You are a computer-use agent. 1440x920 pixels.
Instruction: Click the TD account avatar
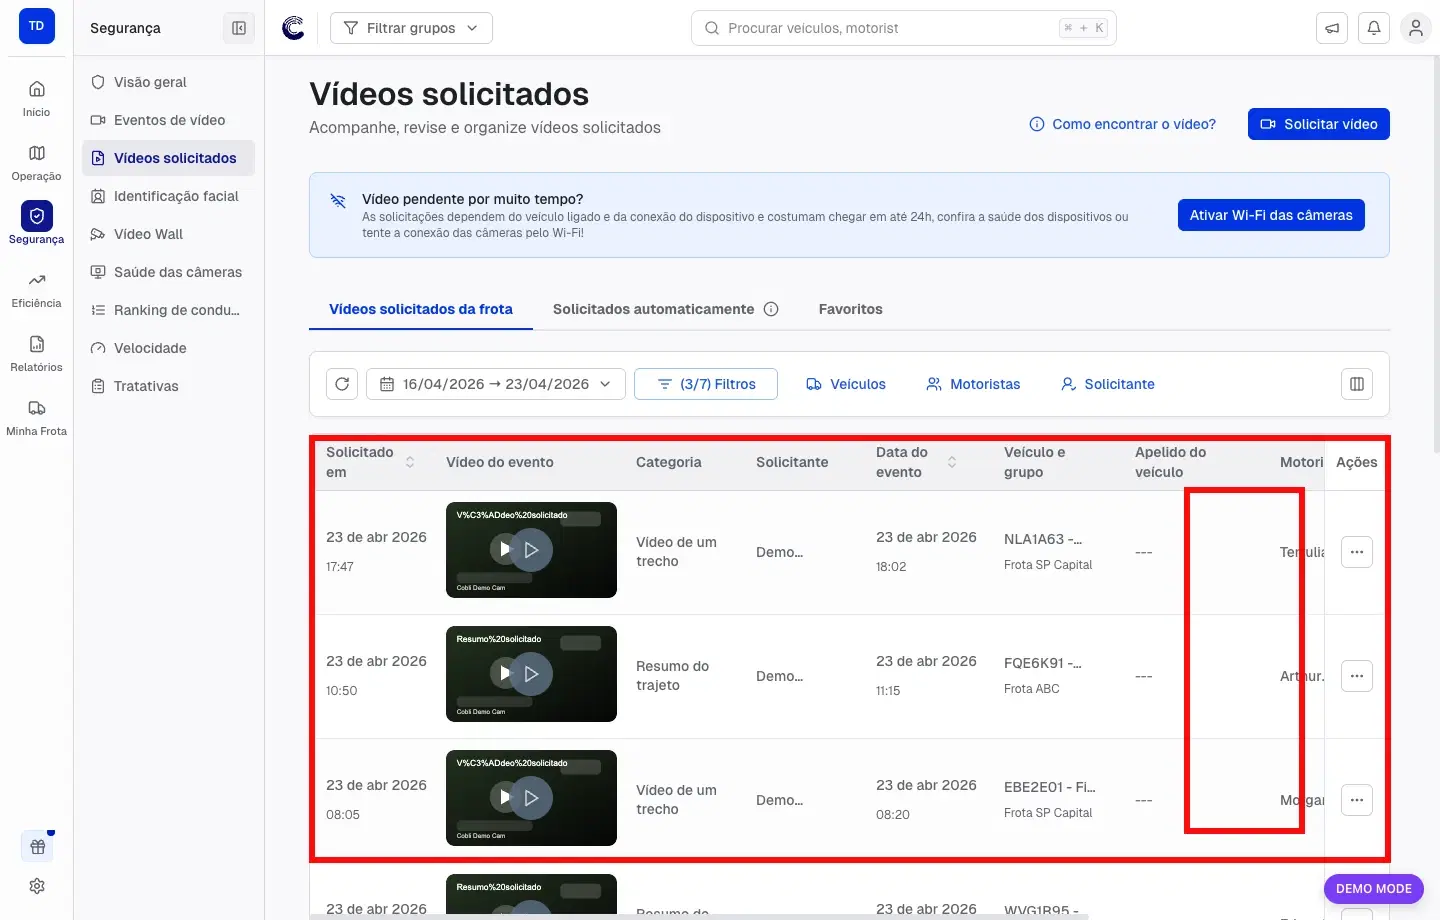(x=36, y=26)
